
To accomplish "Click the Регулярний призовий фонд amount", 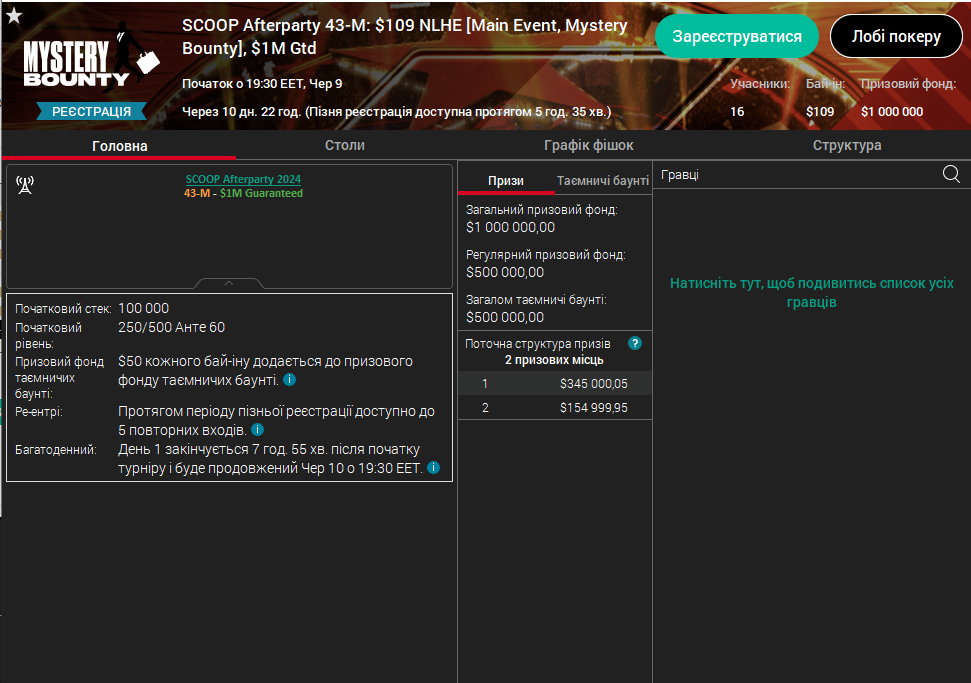I will pos(505,272).
